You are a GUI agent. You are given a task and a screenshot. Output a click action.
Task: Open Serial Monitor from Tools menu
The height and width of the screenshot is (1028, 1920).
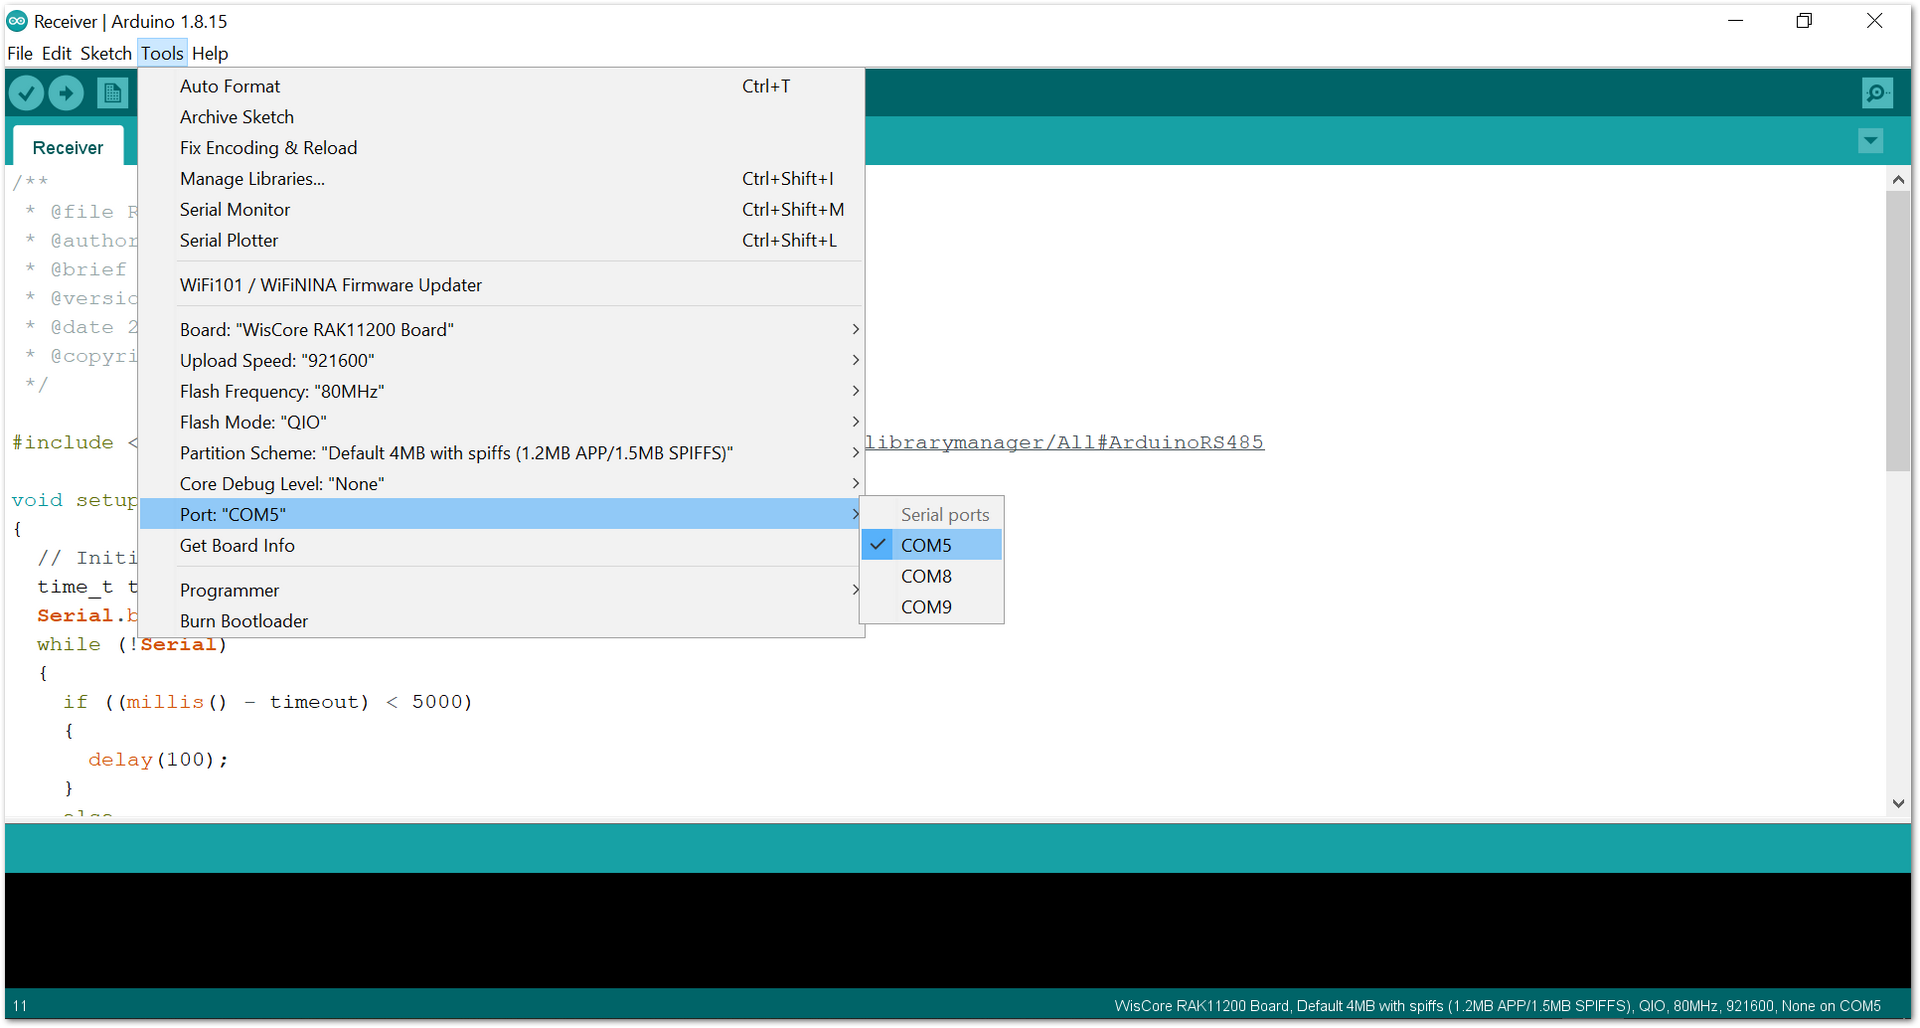[501, 210]
